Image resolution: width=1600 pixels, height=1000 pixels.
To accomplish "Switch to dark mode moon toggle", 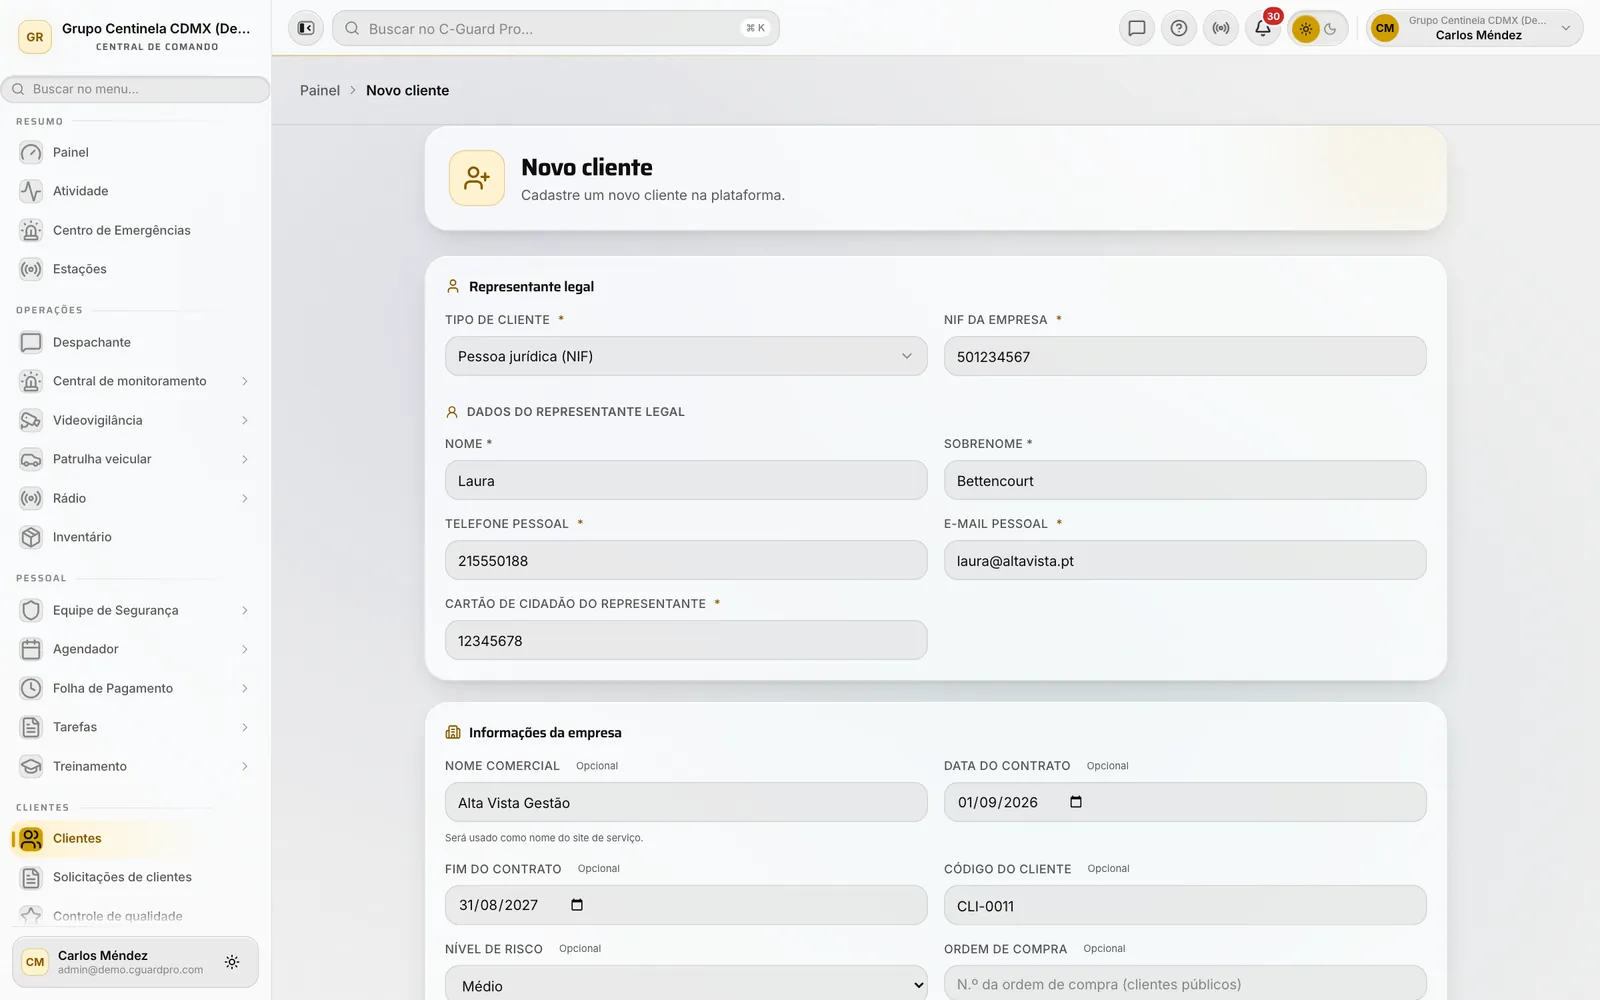I will pos(1331,29).
